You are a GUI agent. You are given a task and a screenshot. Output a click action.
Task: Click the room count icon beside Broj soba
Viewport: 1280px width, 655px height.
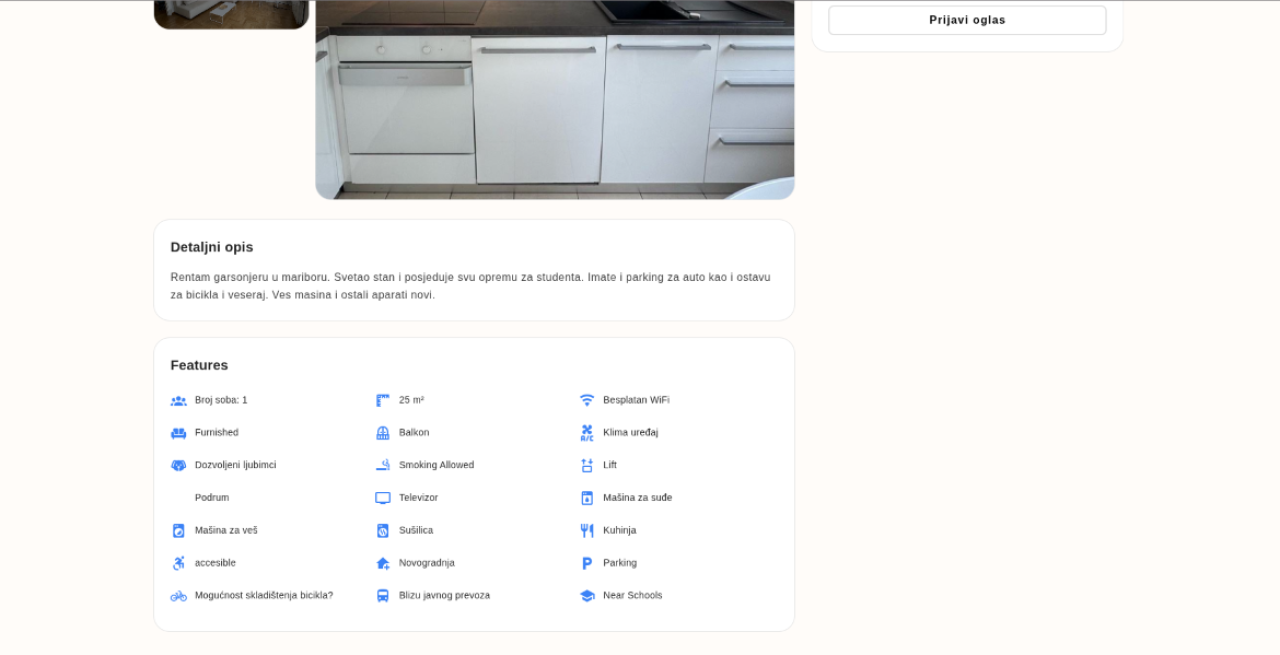(179, 401)
